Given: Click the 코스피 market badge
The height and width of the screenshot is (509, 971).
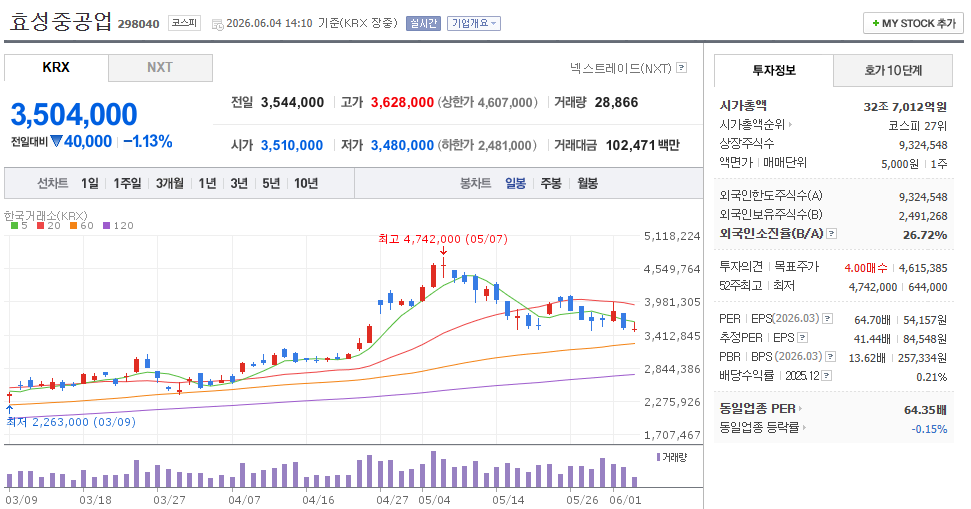Looking at the screenshot, I should (x=184, y=23).
